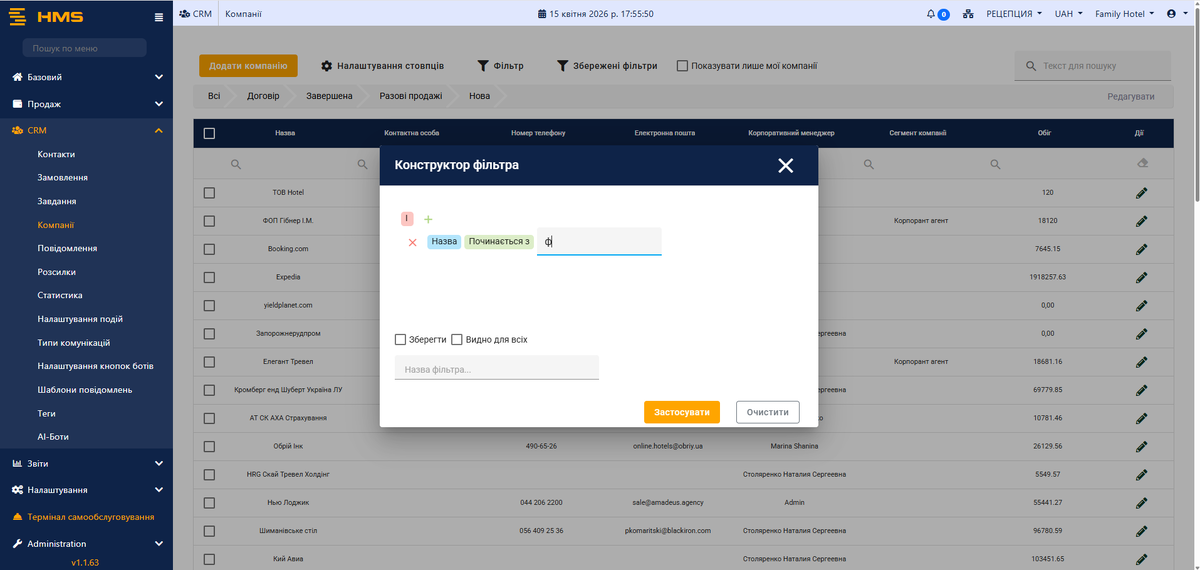This screenshot has height=570, width=1200.
Task: Select the Договір stage tab
Action: point(263,96)
